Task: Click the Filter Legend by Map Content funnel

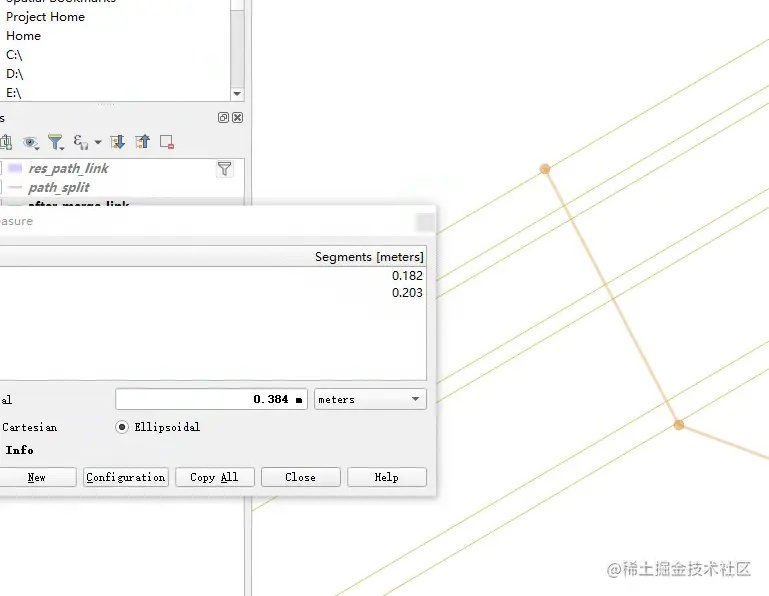Action: pos(55,142)
